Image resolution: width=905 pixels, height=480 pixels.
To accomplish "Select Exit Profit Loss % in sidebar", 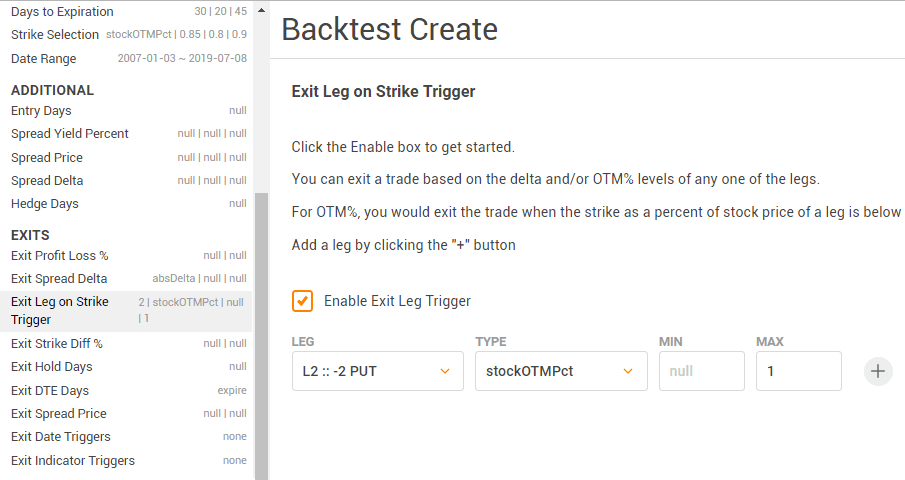I will 129,256.
